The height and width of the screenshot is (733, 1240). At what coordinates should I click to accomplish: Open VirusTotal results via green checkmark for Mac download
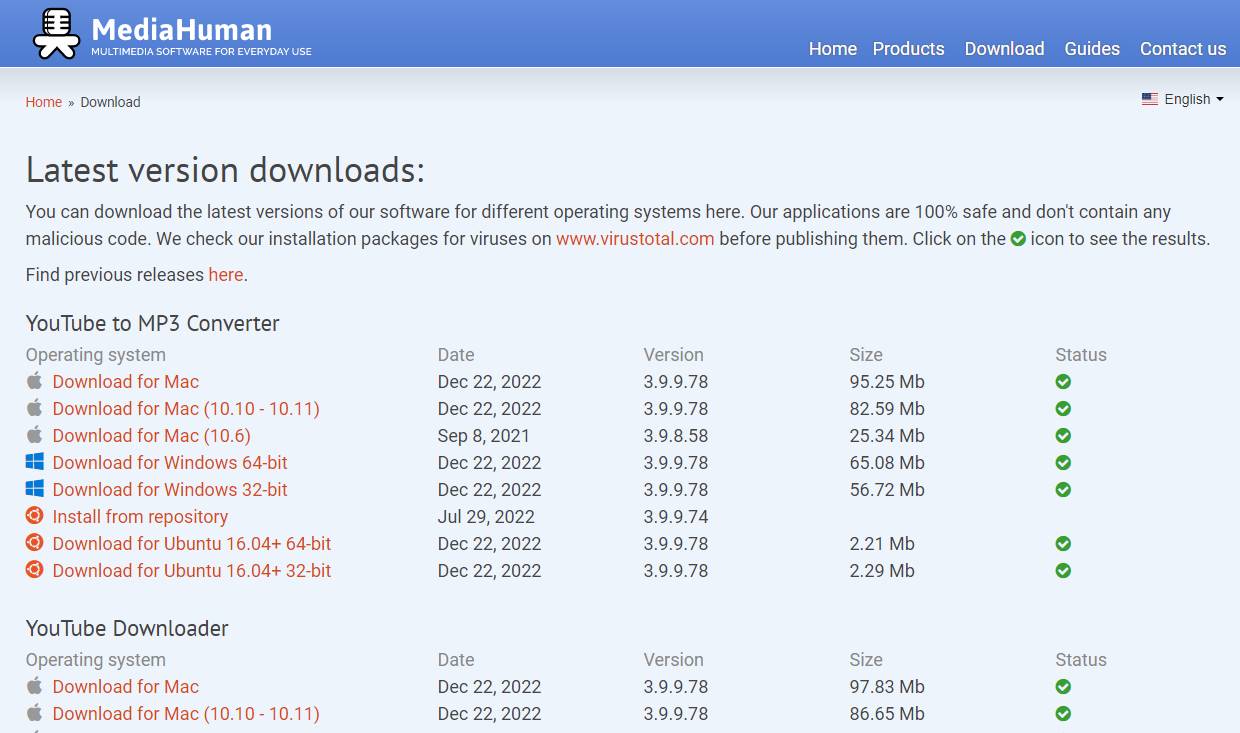pos(1062,381)
